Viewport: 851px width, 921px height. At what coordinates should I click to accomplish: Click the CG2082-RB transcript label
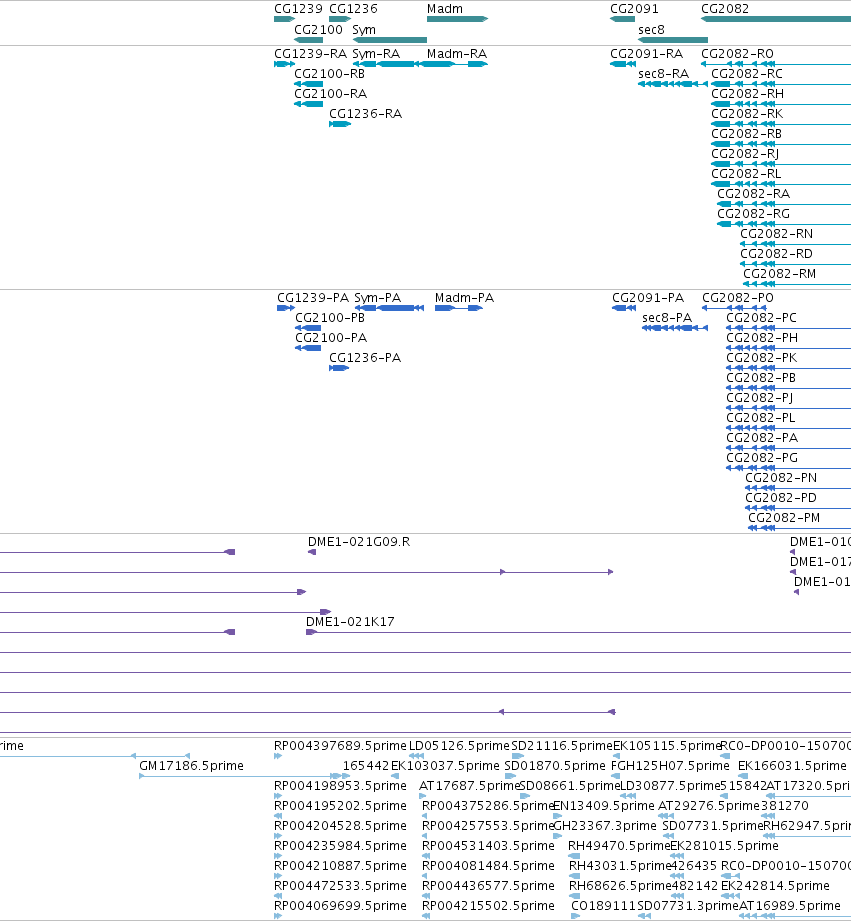pos(746,133)
